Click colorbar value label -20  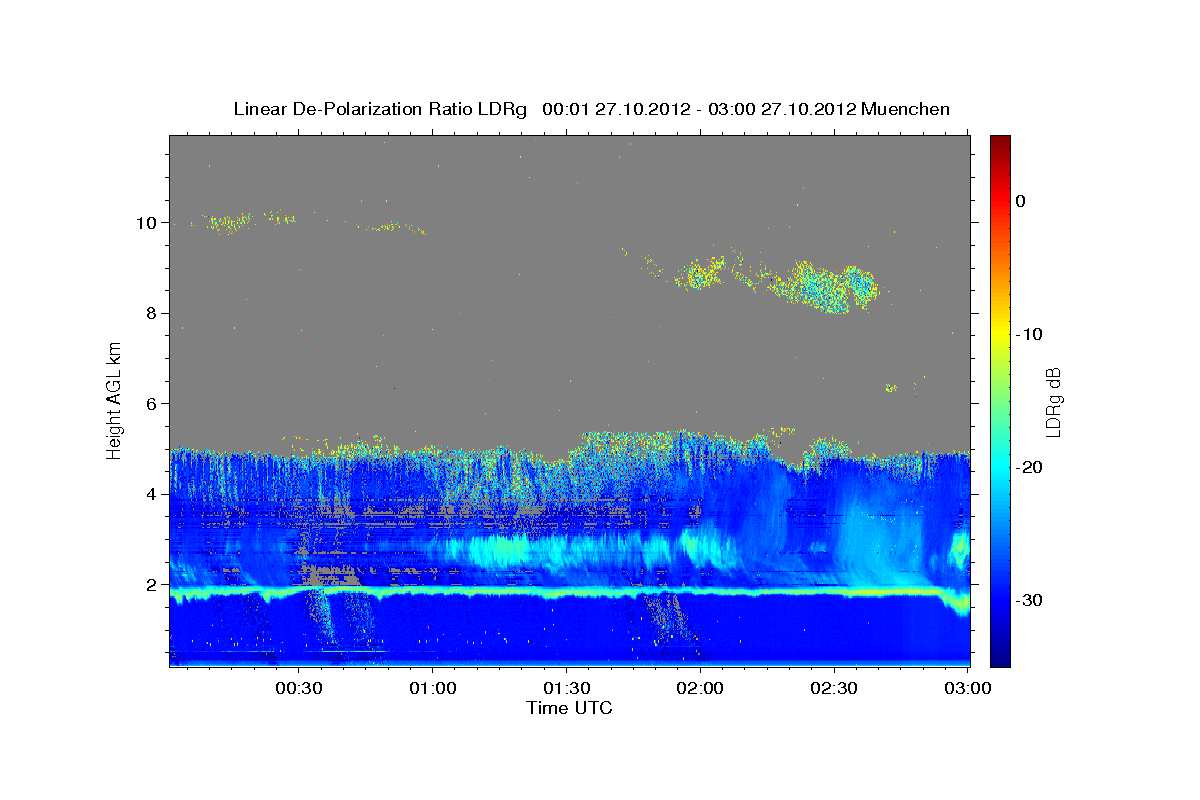click(x=1030, y=467)
